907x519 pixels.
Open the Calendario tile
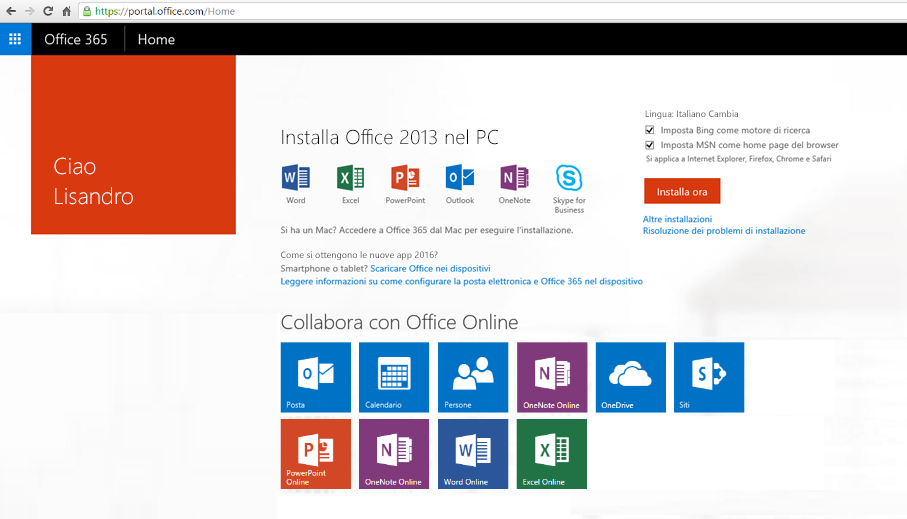click(394, 377)
